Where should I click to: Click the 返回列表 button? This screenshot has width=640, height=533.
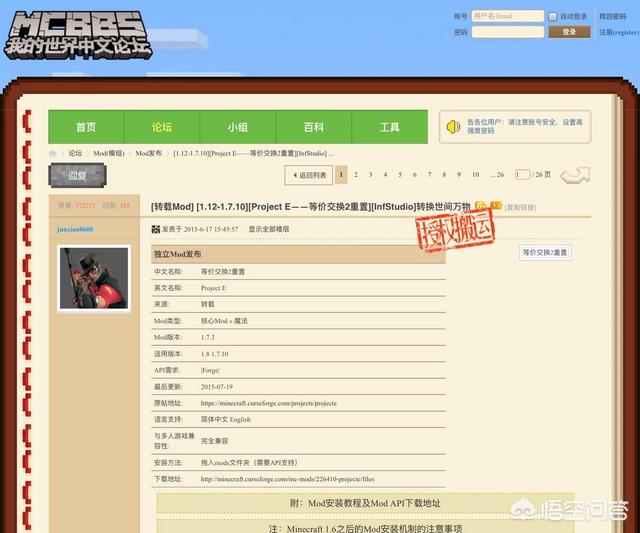(x=309, y=175)
